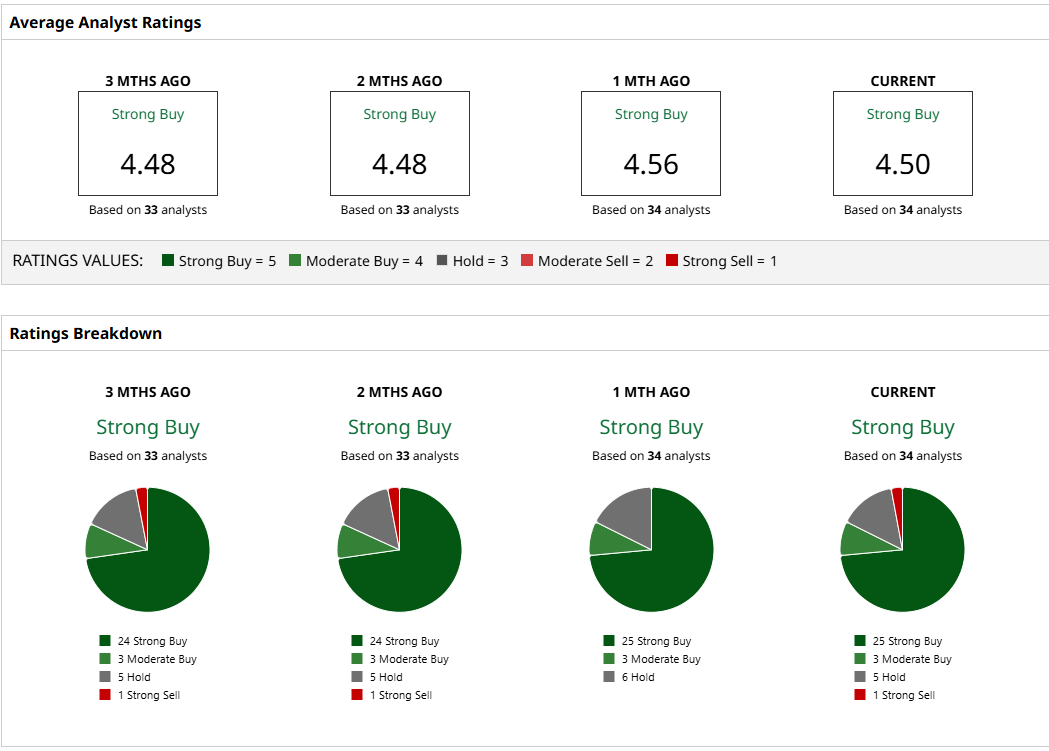Click the RATINGS VALUES: label
This screenshot has width=1049, height=751.
(x=78, y=260)
